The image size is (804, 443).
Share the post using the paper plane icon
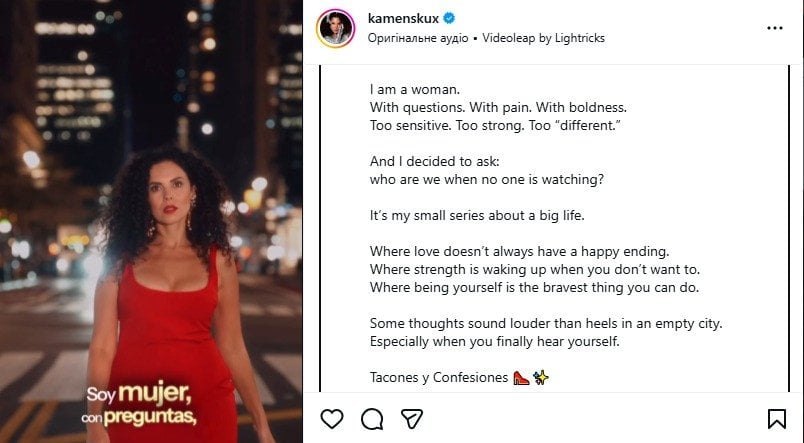pos(411,418)
